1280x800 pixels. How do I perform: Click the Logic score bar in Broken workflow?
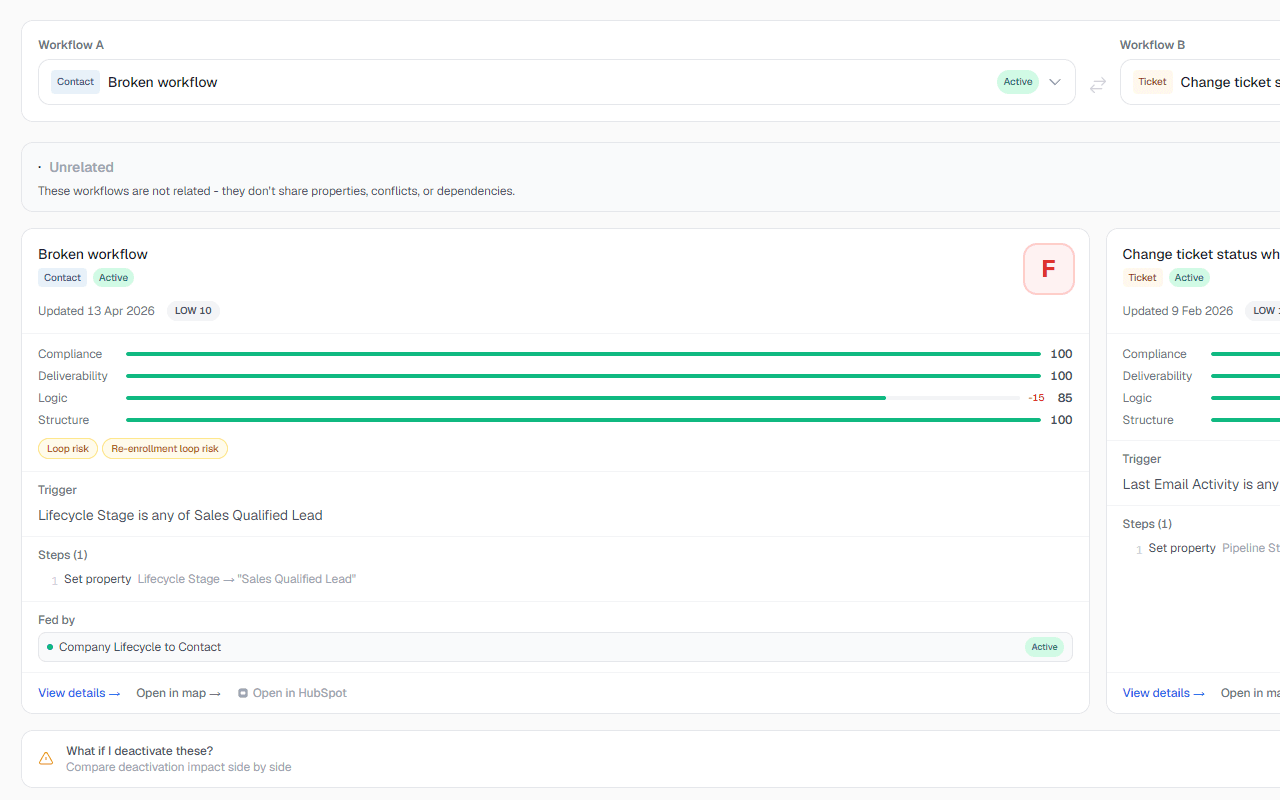[573, 398]
